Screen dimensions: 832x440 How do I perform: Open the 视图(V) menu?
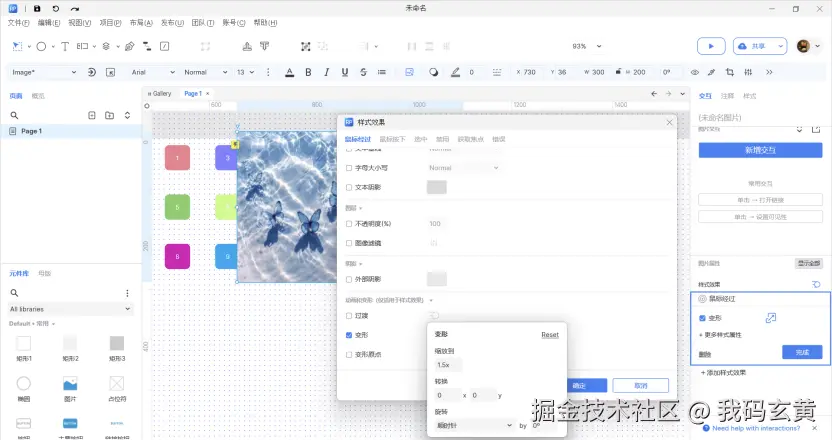pos(80,23)
